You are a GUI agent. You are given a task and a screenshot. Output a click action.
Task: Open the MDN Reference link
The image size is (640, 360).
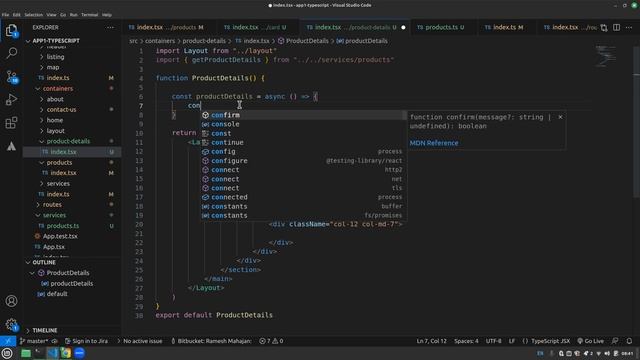pyautogui.click(x=434, y=143)
